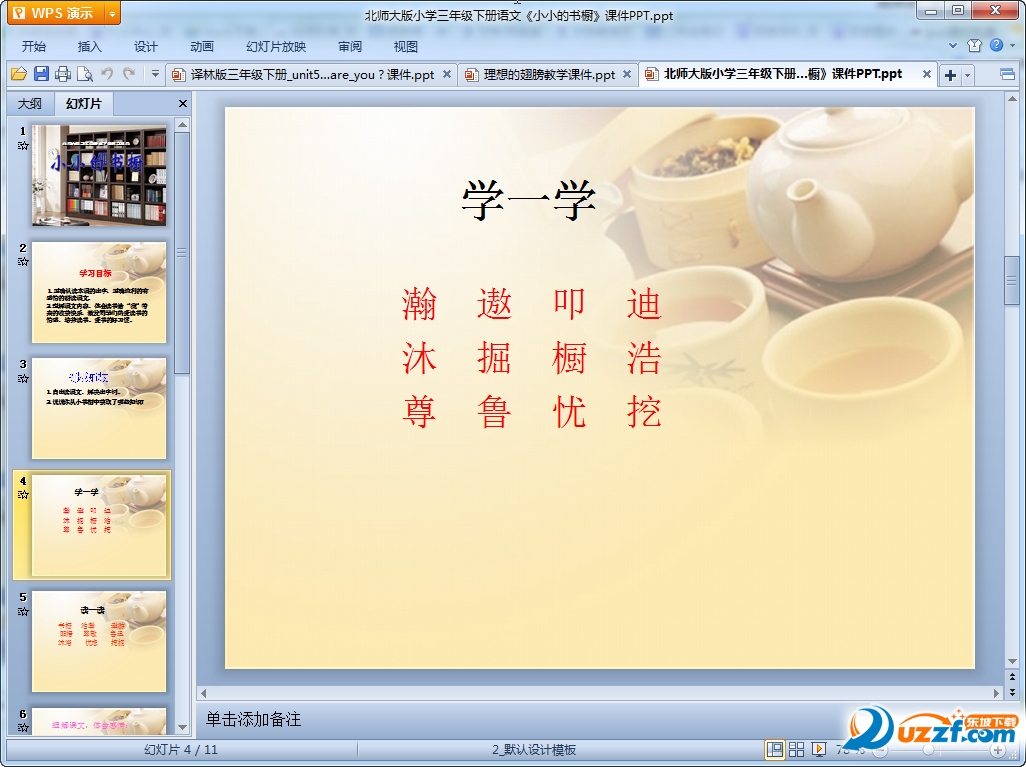Viewport: 1026px width, 767px height.
Task: Expand the small arrow beside help icon
Action: coord(1012,45)
